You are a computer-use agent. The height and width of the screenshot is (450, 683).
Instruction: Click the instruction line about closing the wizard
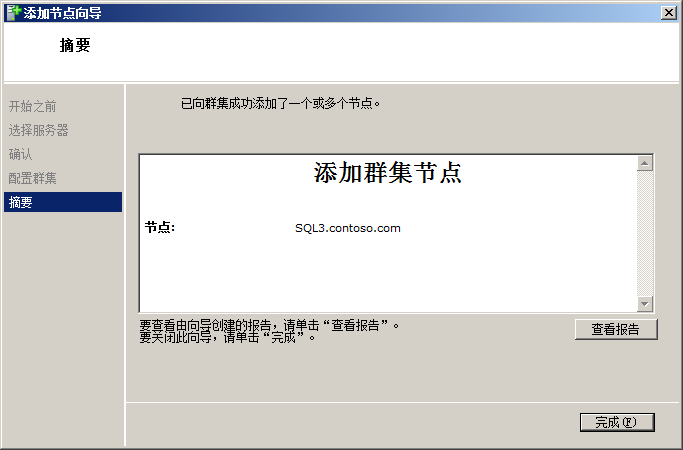[228, 337]
